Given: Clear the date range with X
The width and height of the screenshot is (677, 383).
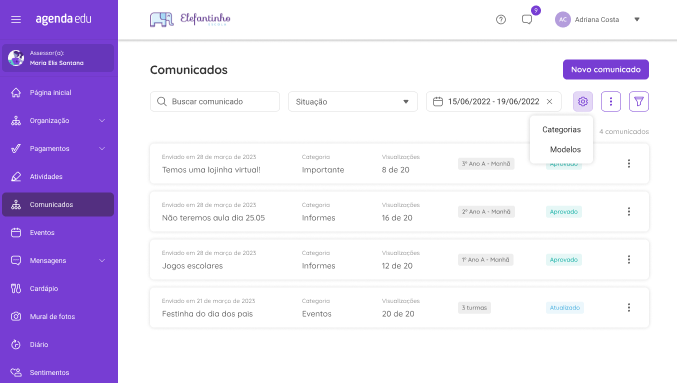Looking at the screenshot, I should pyautogui.click(x=549, y=101).
